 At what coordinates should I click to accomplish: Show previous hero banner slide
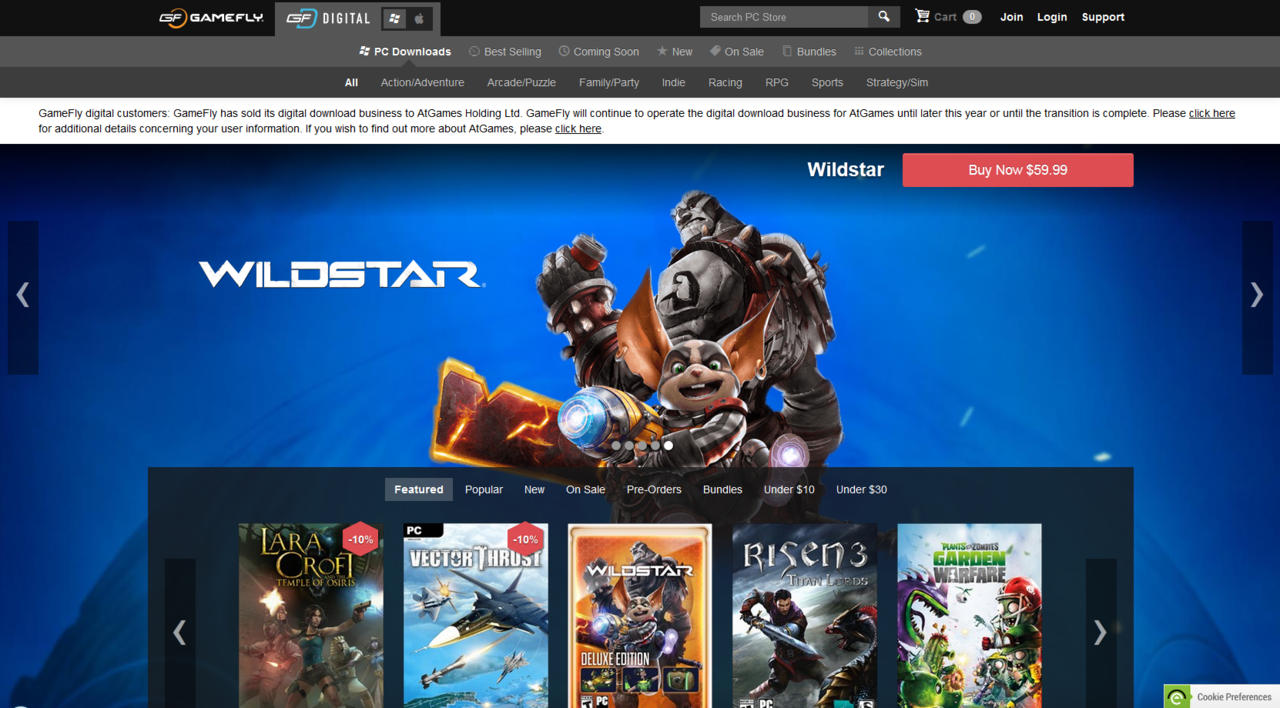coord(23,297)
